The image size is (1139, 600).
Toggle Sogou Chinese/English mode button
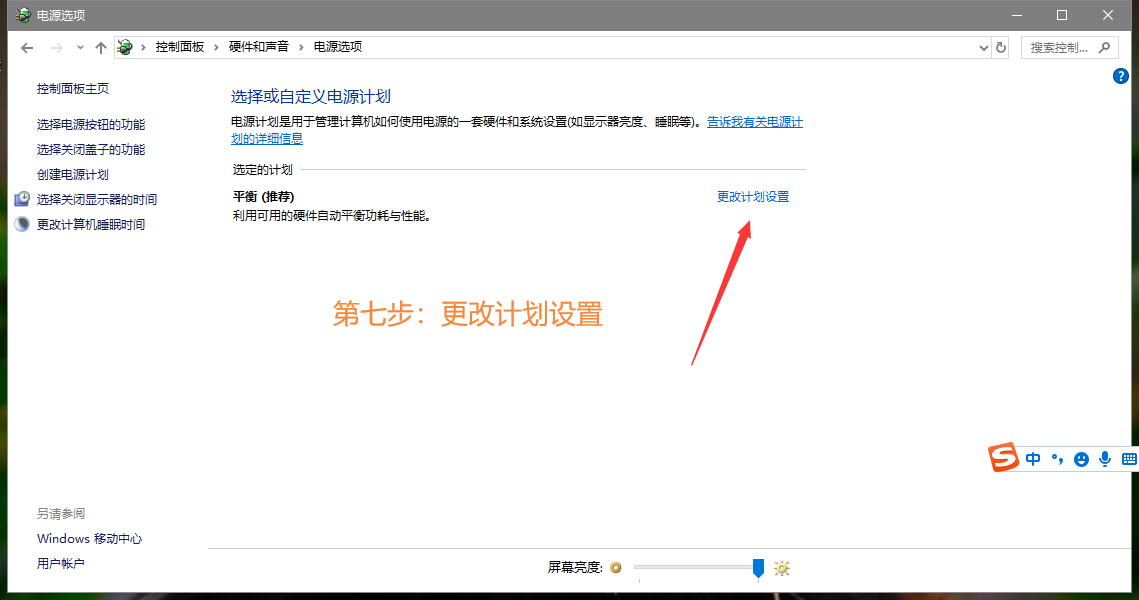[x=1033, y=459]
